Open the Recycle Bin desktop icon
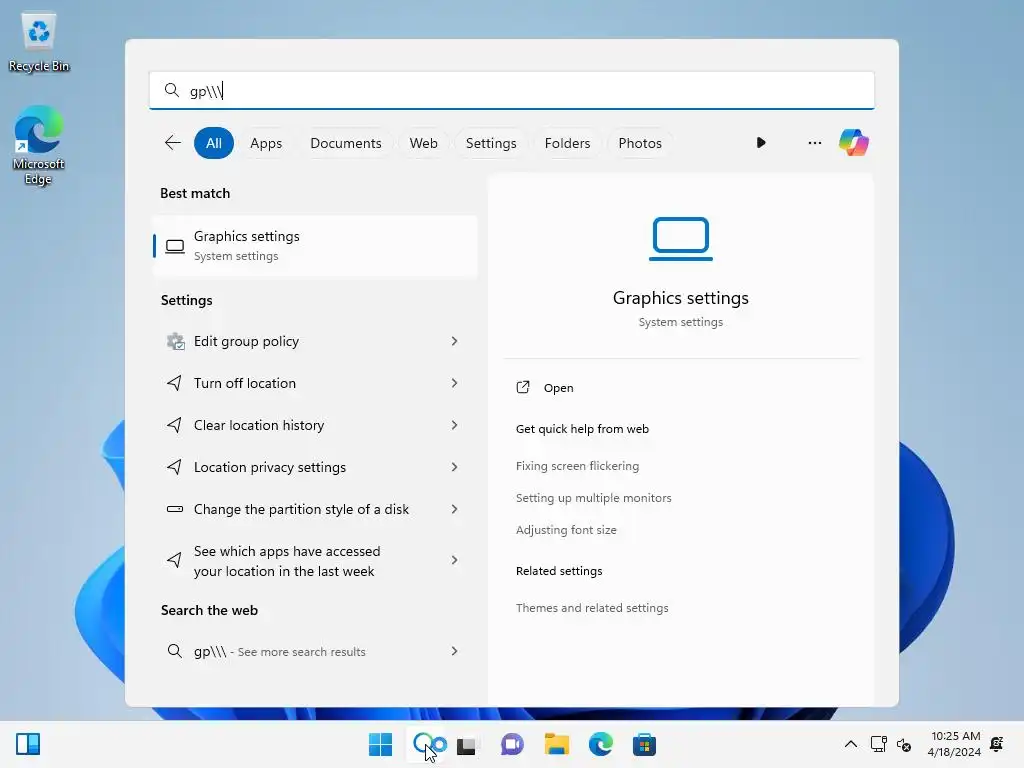The height and width of the screenshot is (768, 1024). point(39,42)
